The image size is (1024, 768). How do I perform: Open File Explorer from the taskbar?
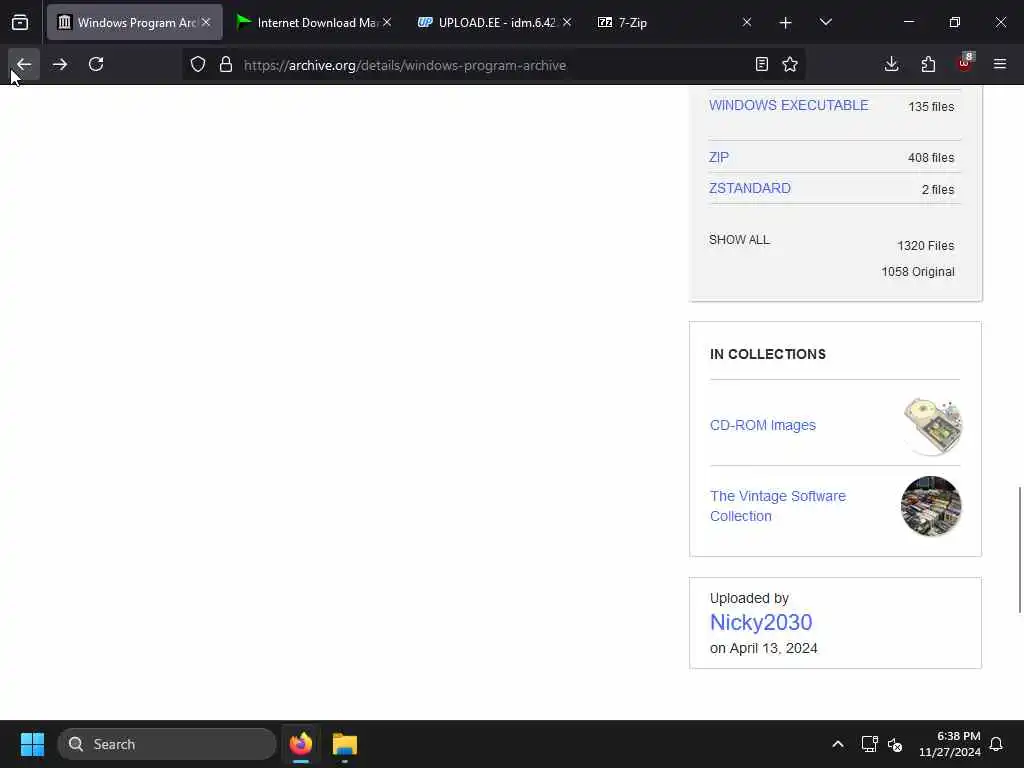(345, 744)
